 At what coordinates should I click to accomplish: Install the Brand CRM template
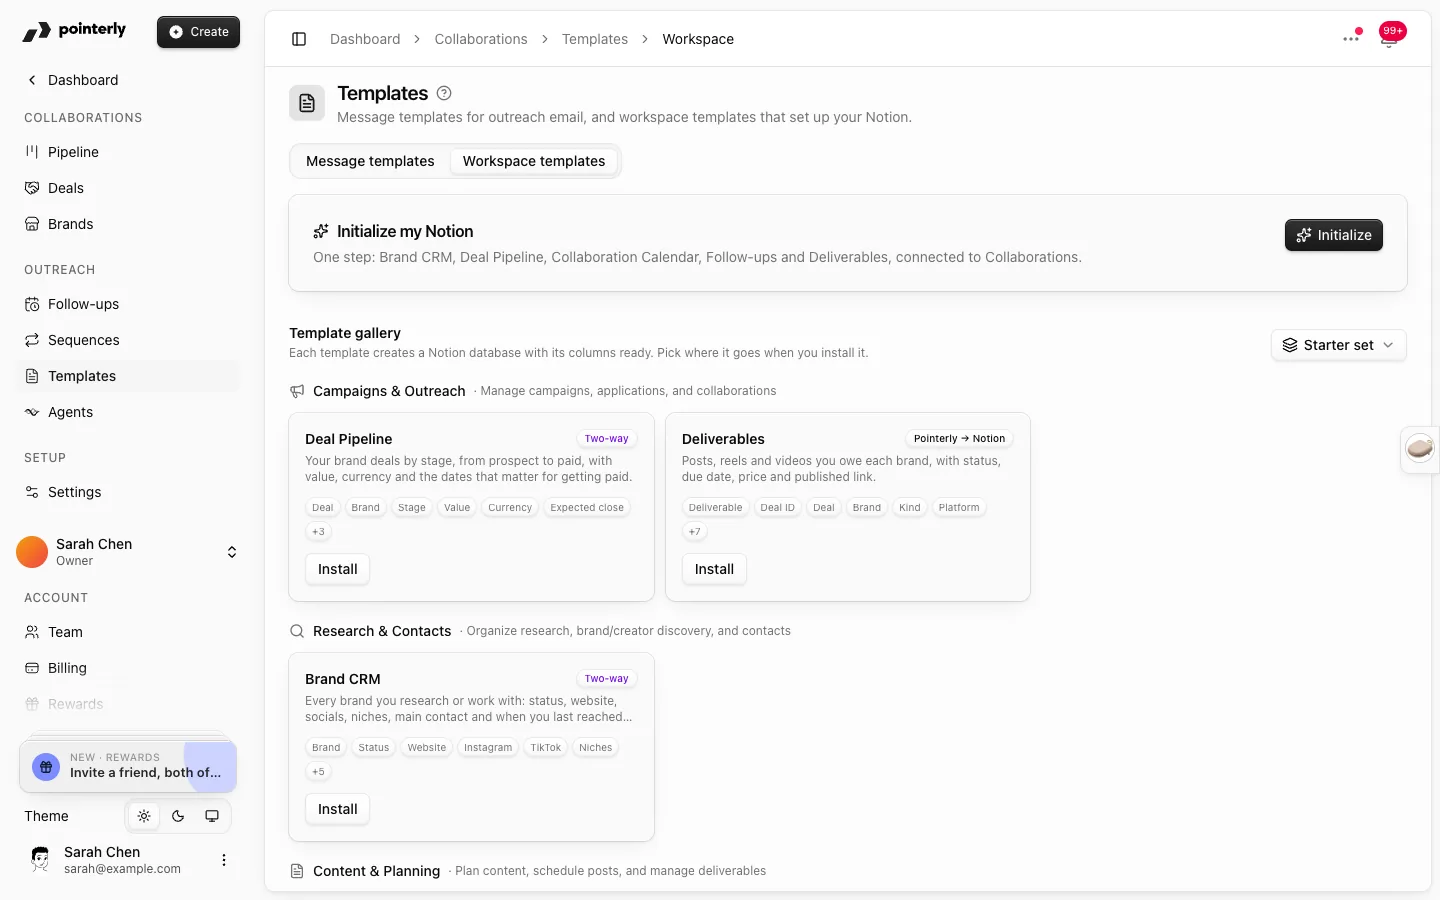pos(337,809)
